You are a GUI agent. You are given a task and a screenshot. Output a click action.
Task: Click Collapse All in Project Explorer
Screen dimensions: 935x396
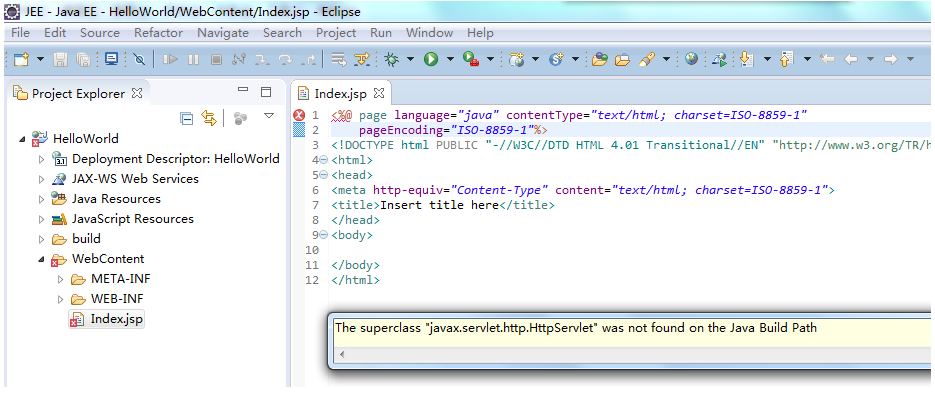coord(187,119)
